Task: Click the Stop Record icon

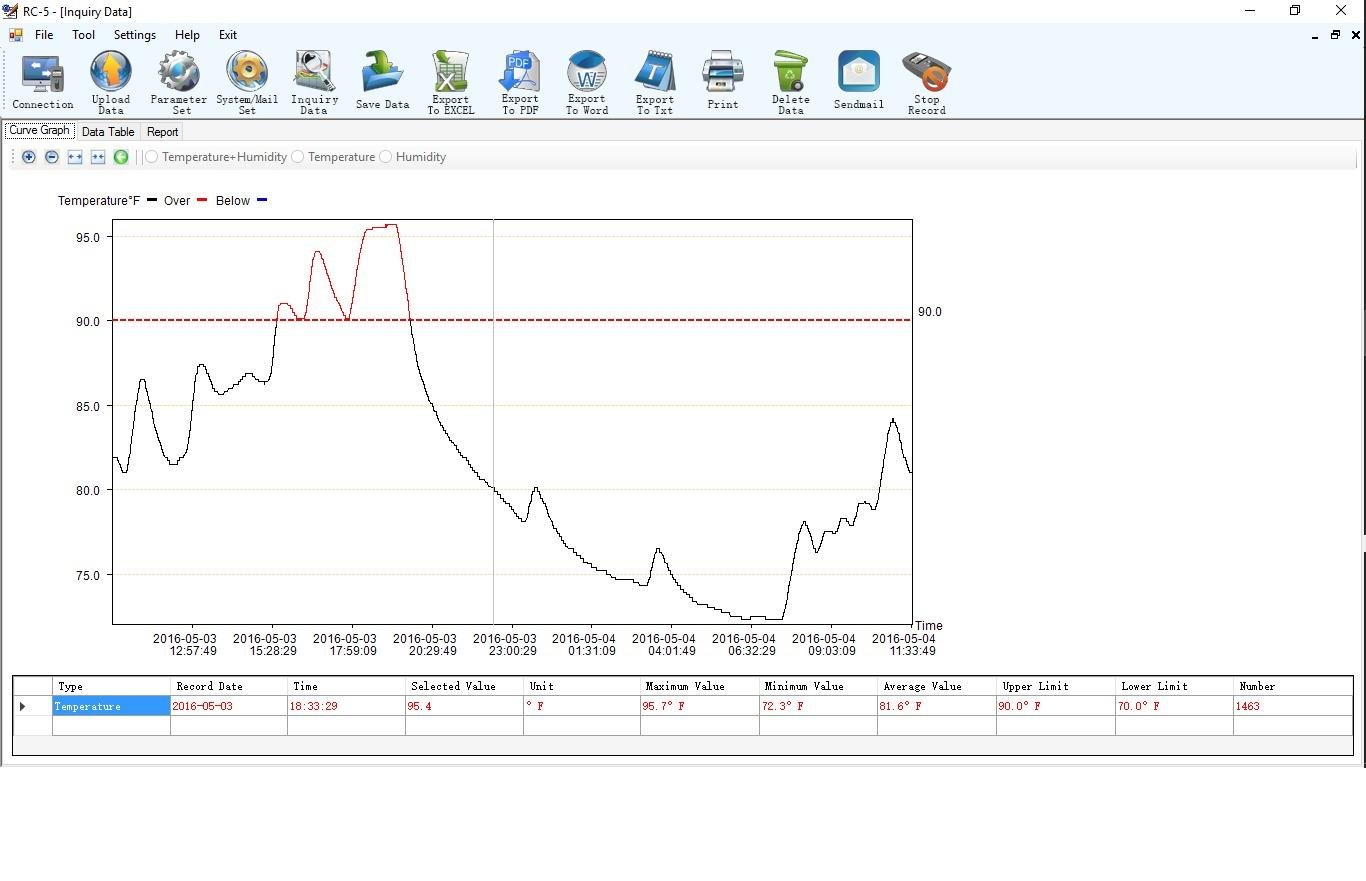Action: click(927, 82)
